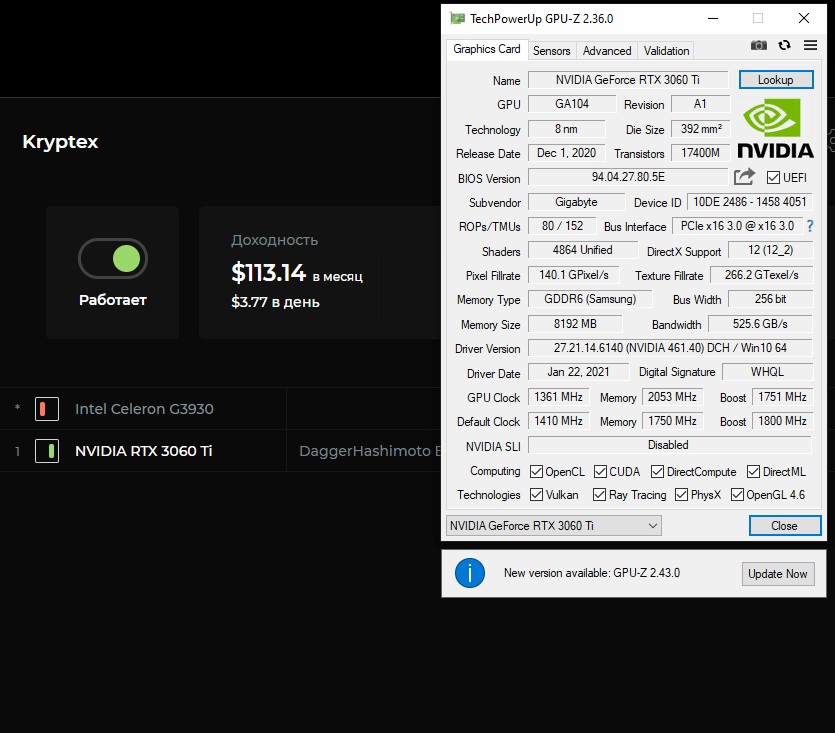Click Intel Celeron G3930 red status icon
This screenshot has height=733, width=835.
click(x=47, y=409)
